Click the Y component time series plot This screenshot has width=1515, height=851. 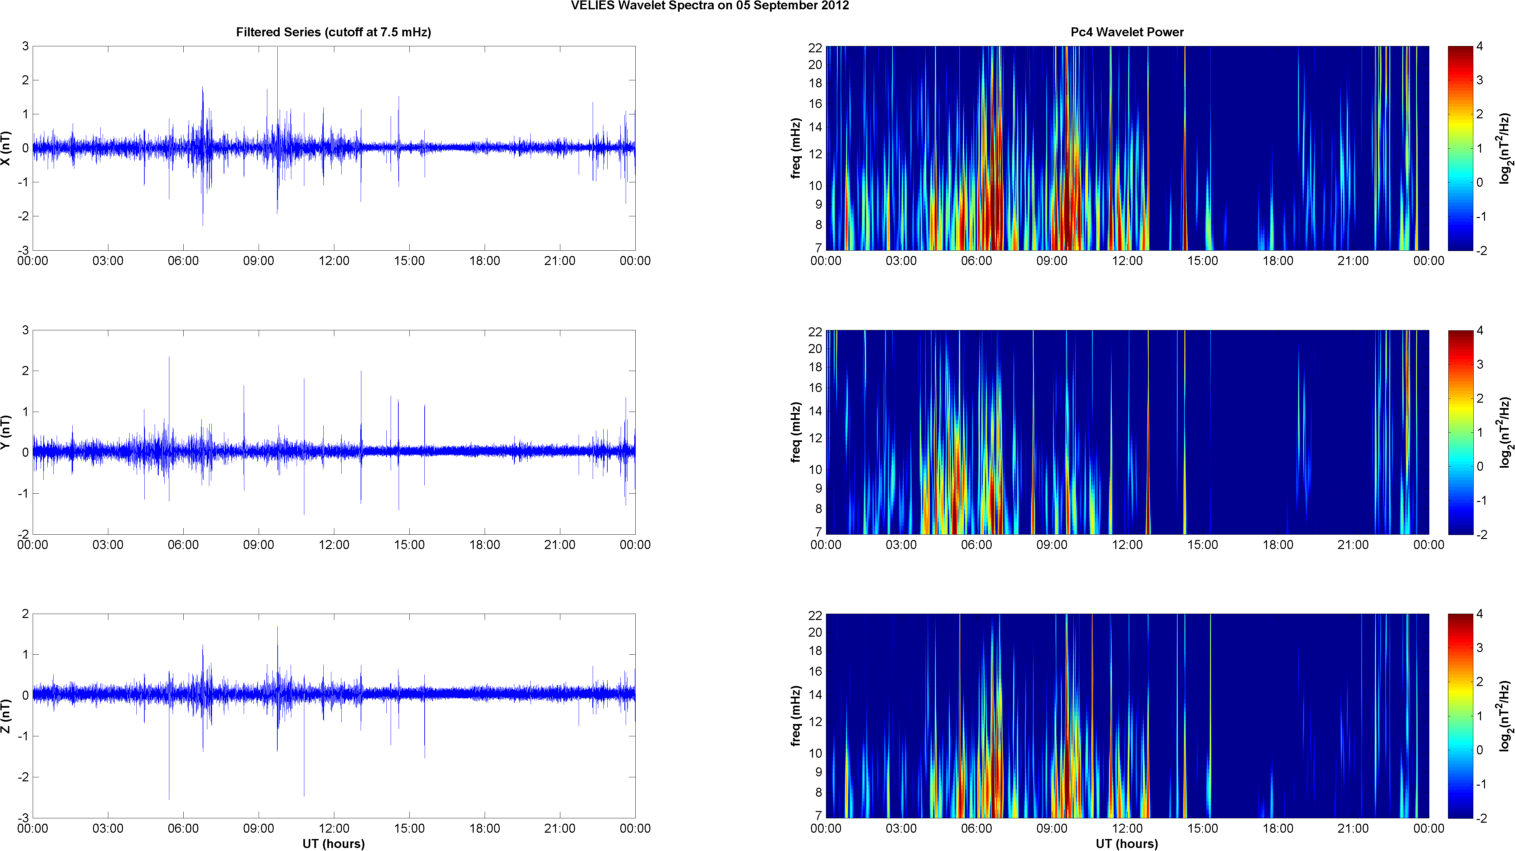coord(334,432)
